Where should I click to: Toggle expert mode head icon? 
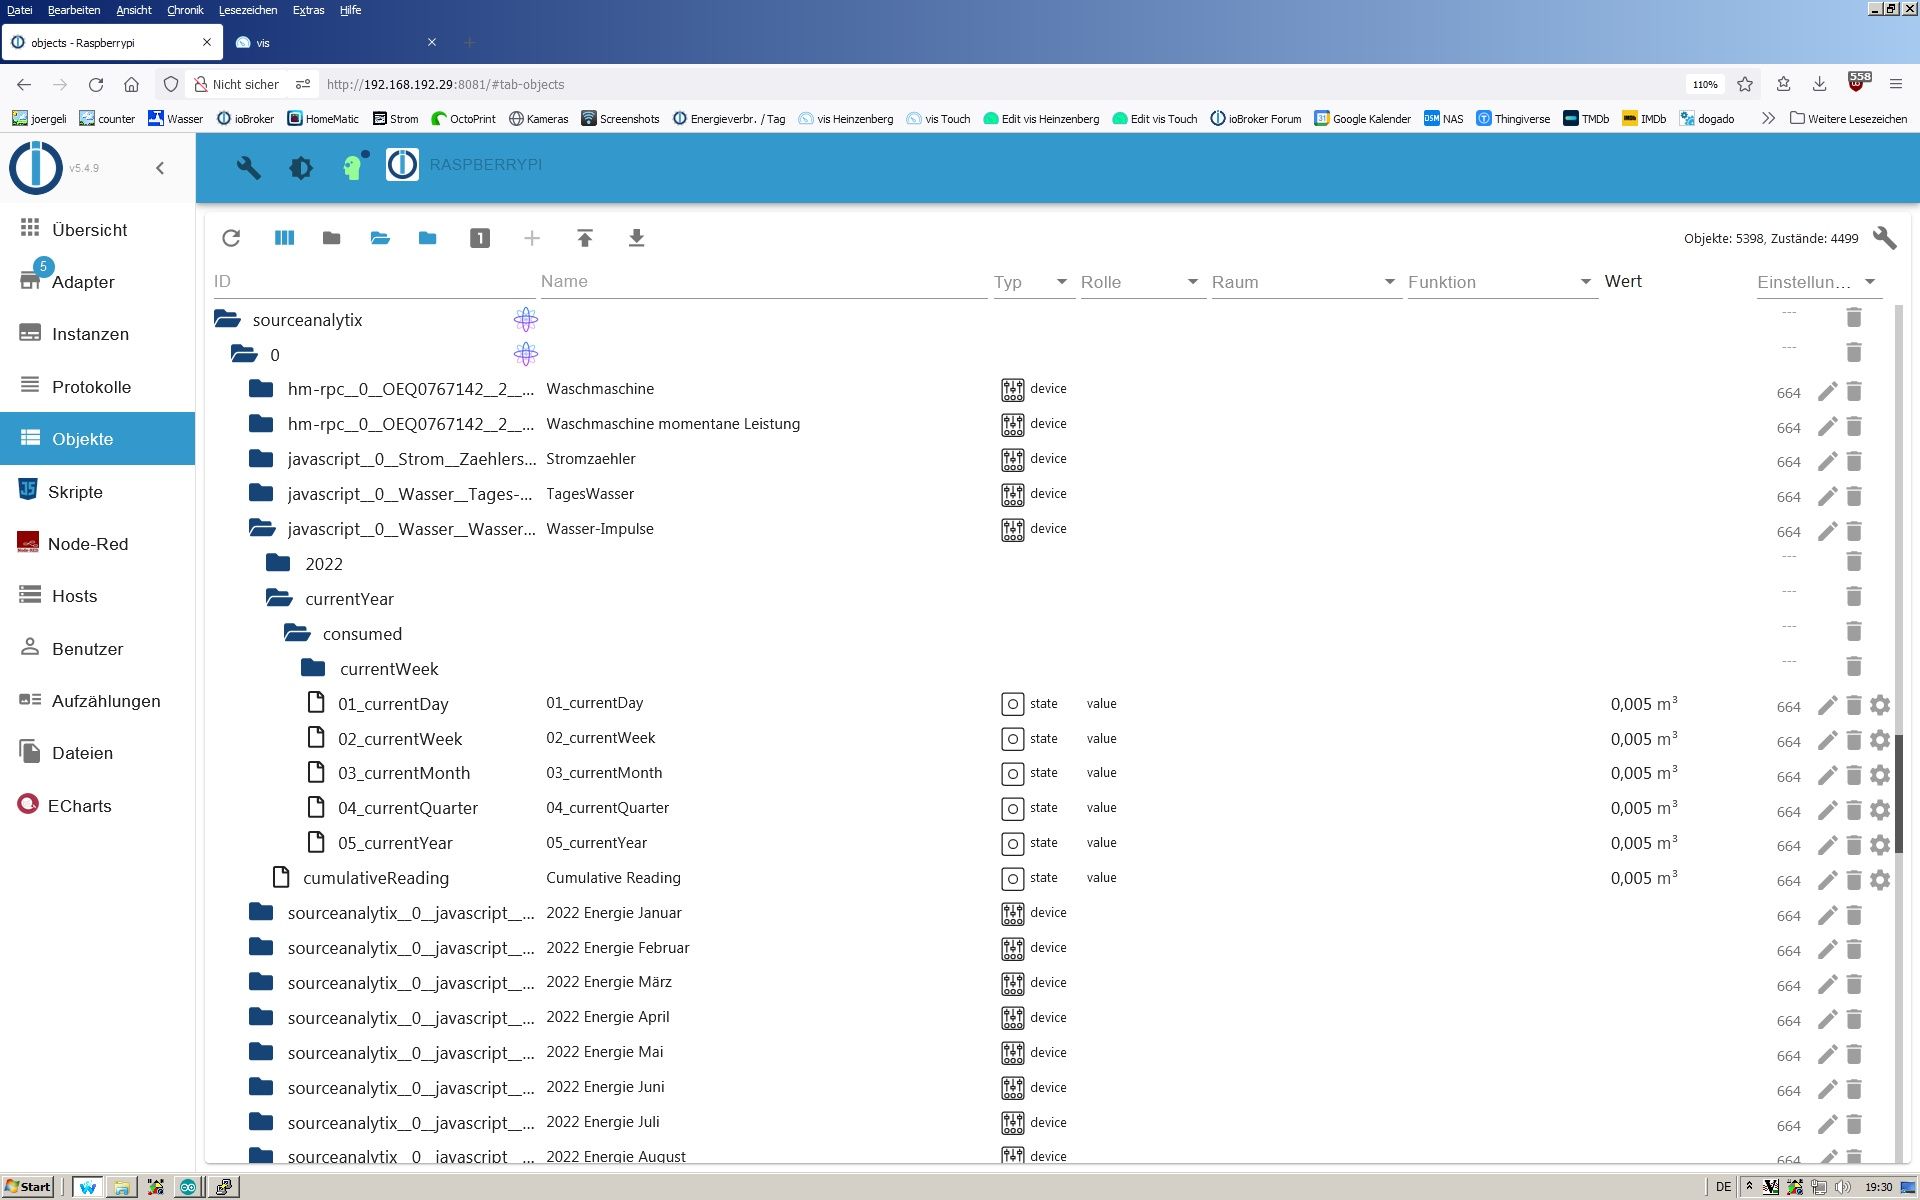353,166
